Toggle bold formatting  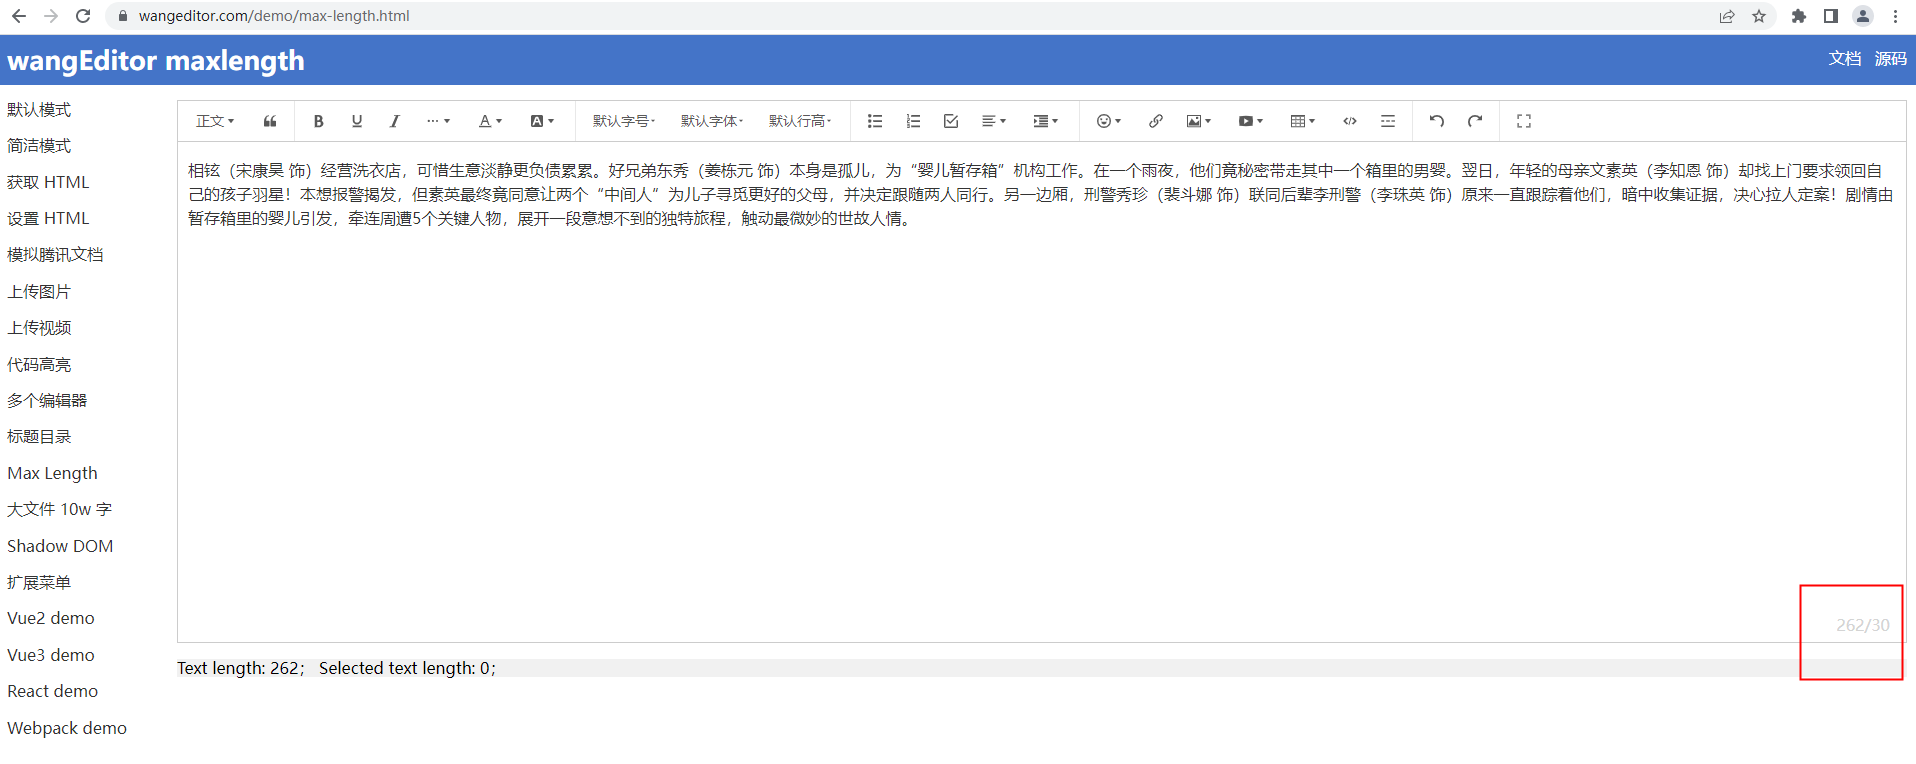pyautogui.click(x=318, y=121)
